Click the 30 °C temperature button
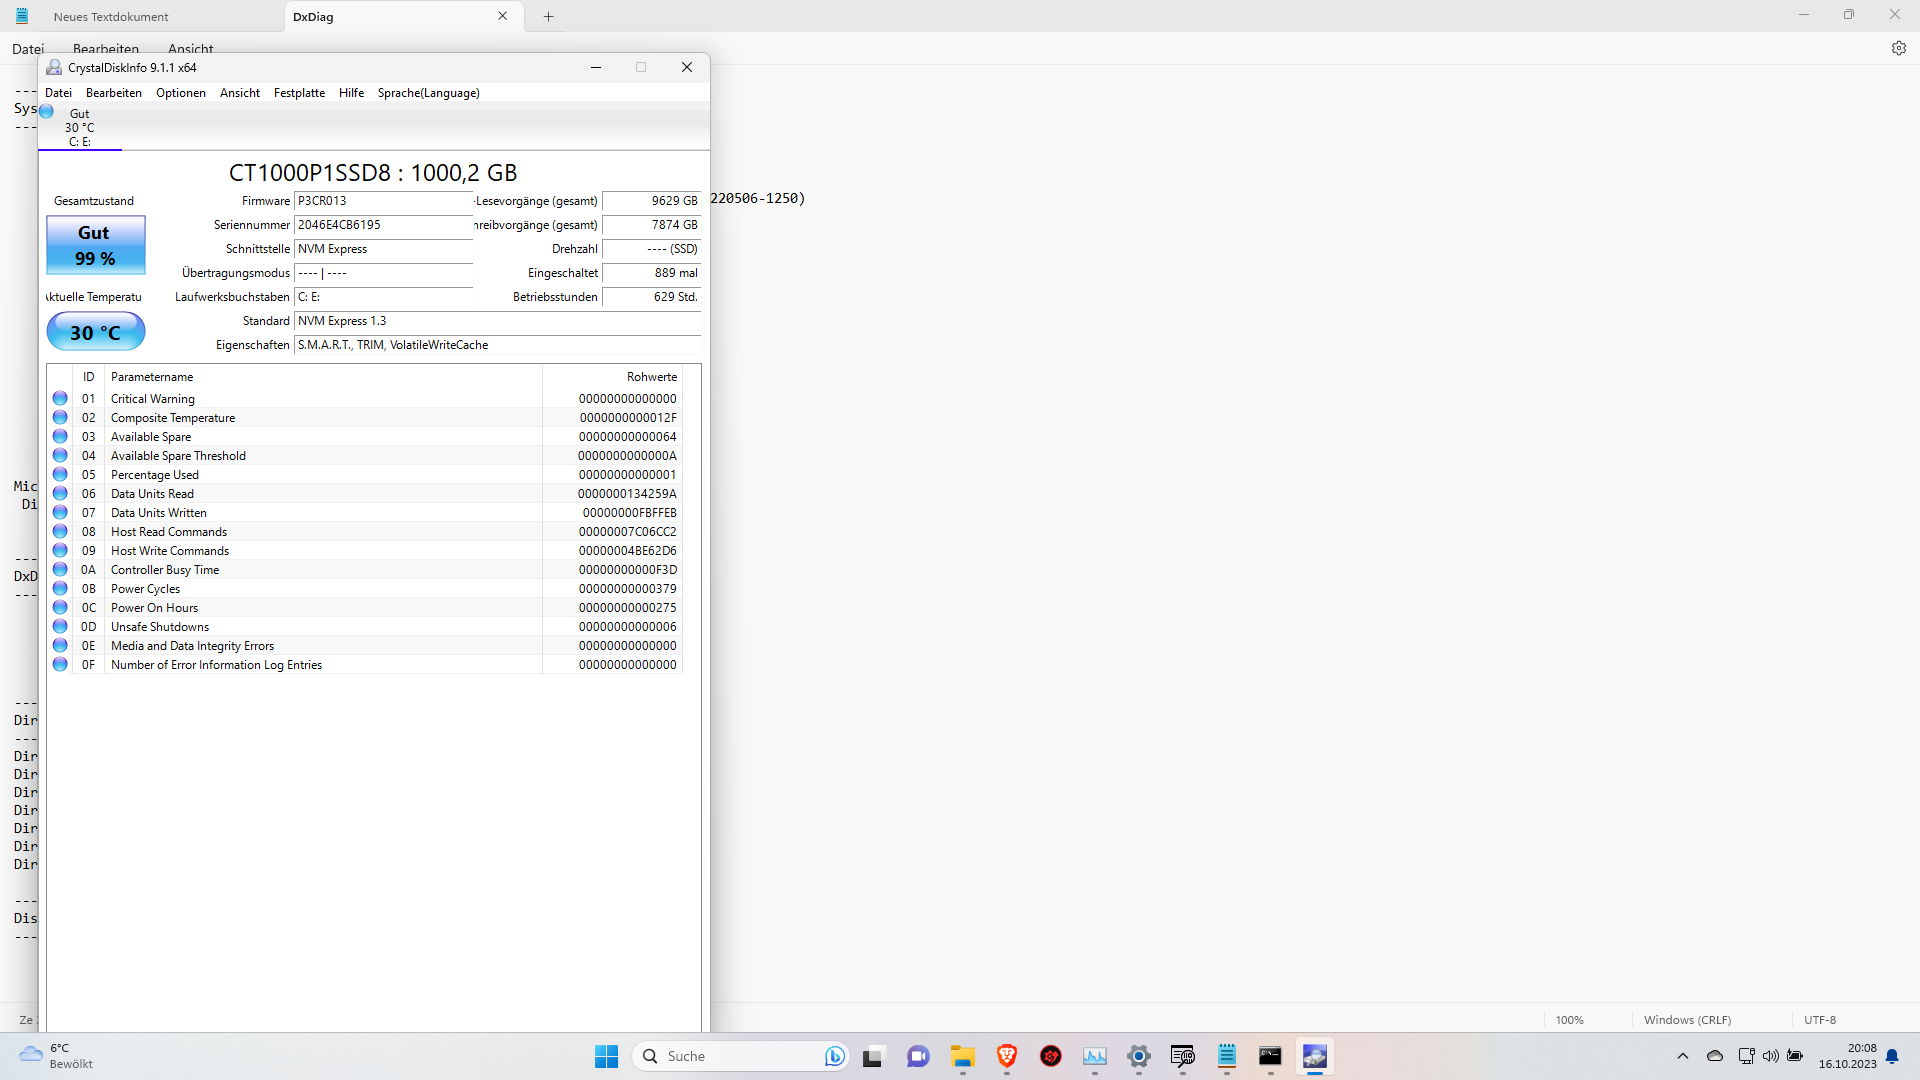The width and height of the screenshot is (1920, 1080). pyautogui.click(x=96, y=332)
